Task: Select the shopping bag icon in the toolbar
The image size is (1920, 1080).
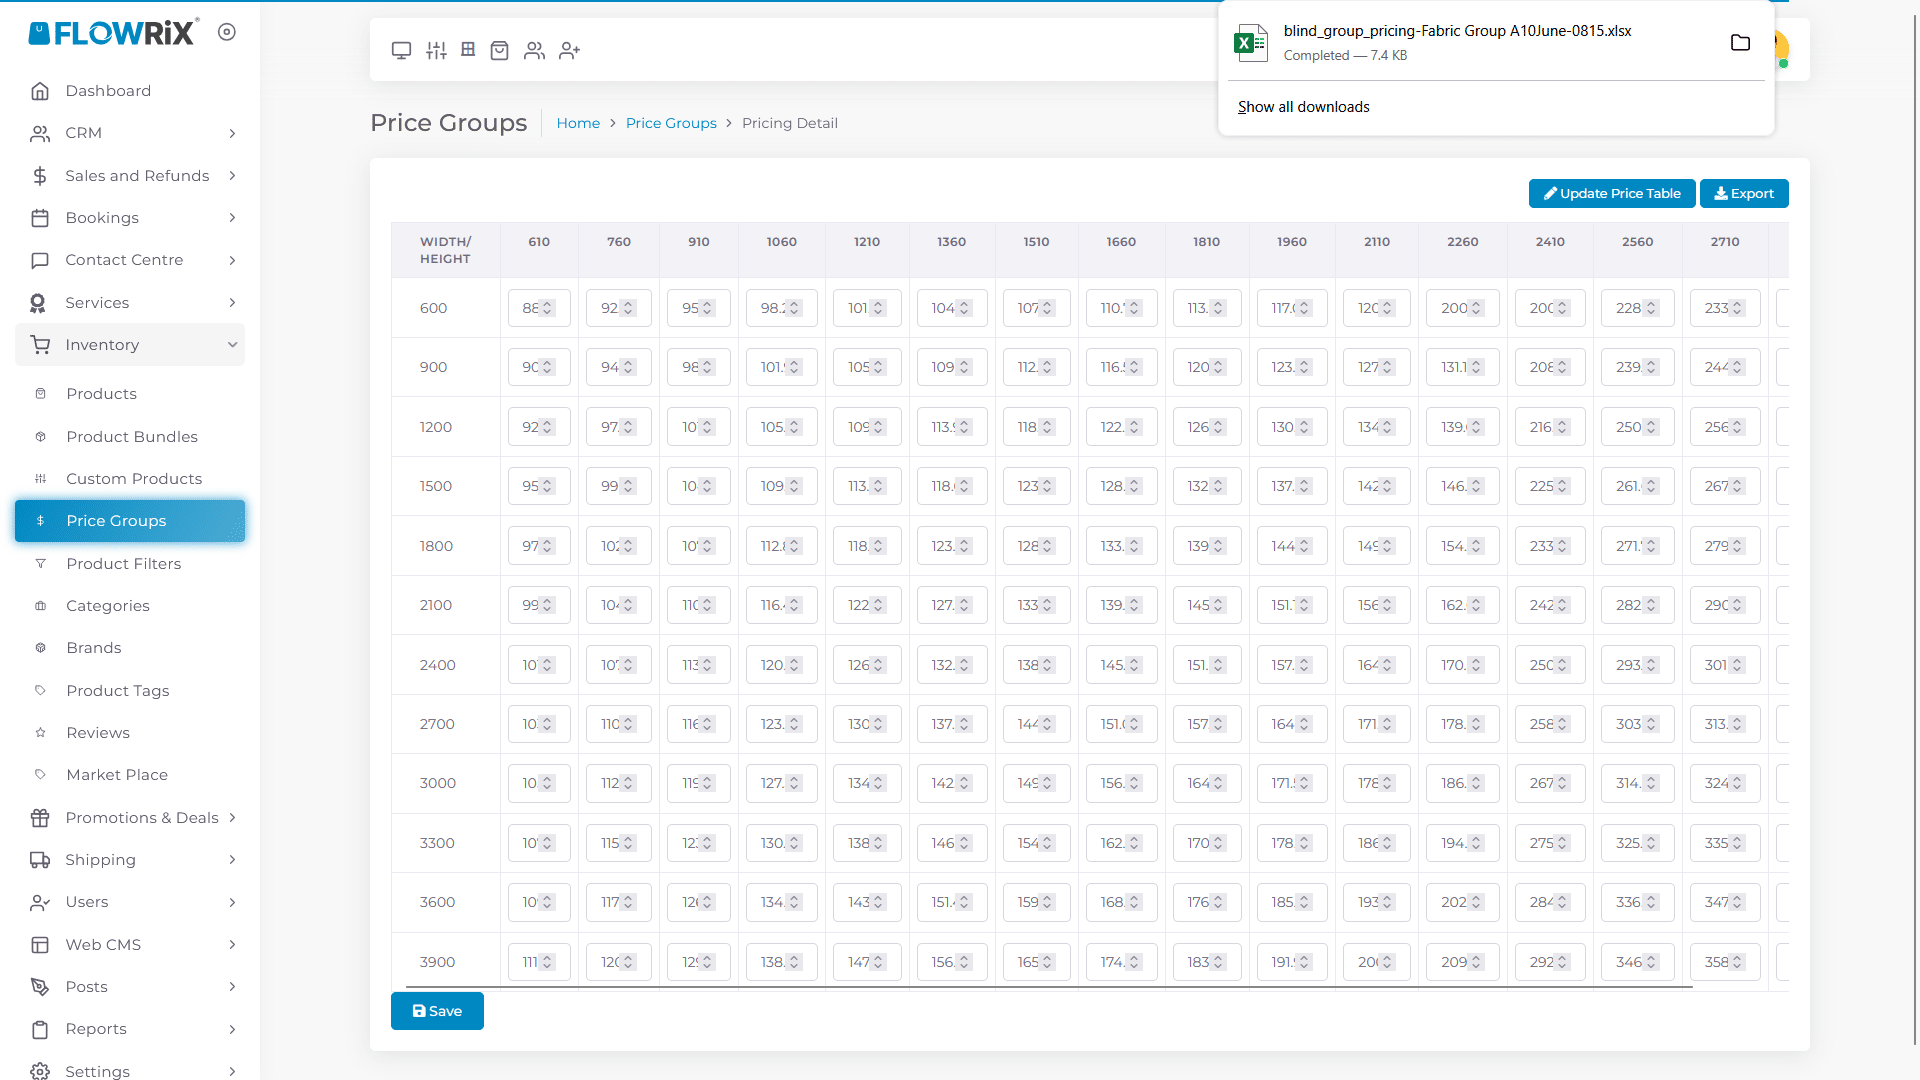Action: pos(500,50)
